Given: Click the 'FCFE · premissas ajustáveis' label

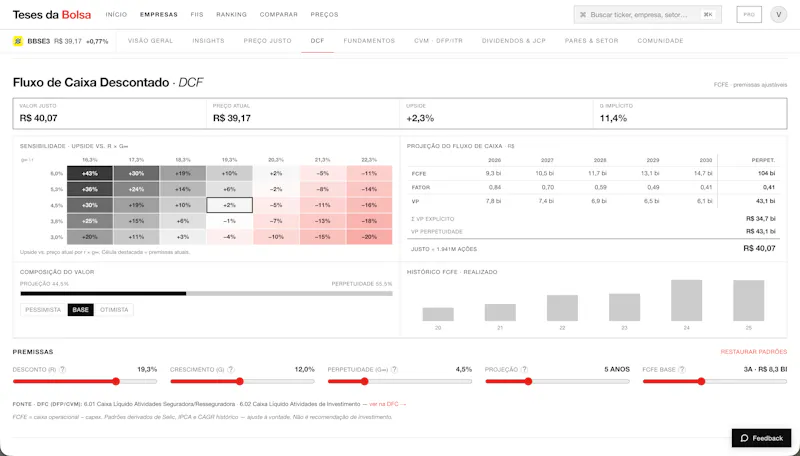Looking at the screenshot, I should coord(750,85).
